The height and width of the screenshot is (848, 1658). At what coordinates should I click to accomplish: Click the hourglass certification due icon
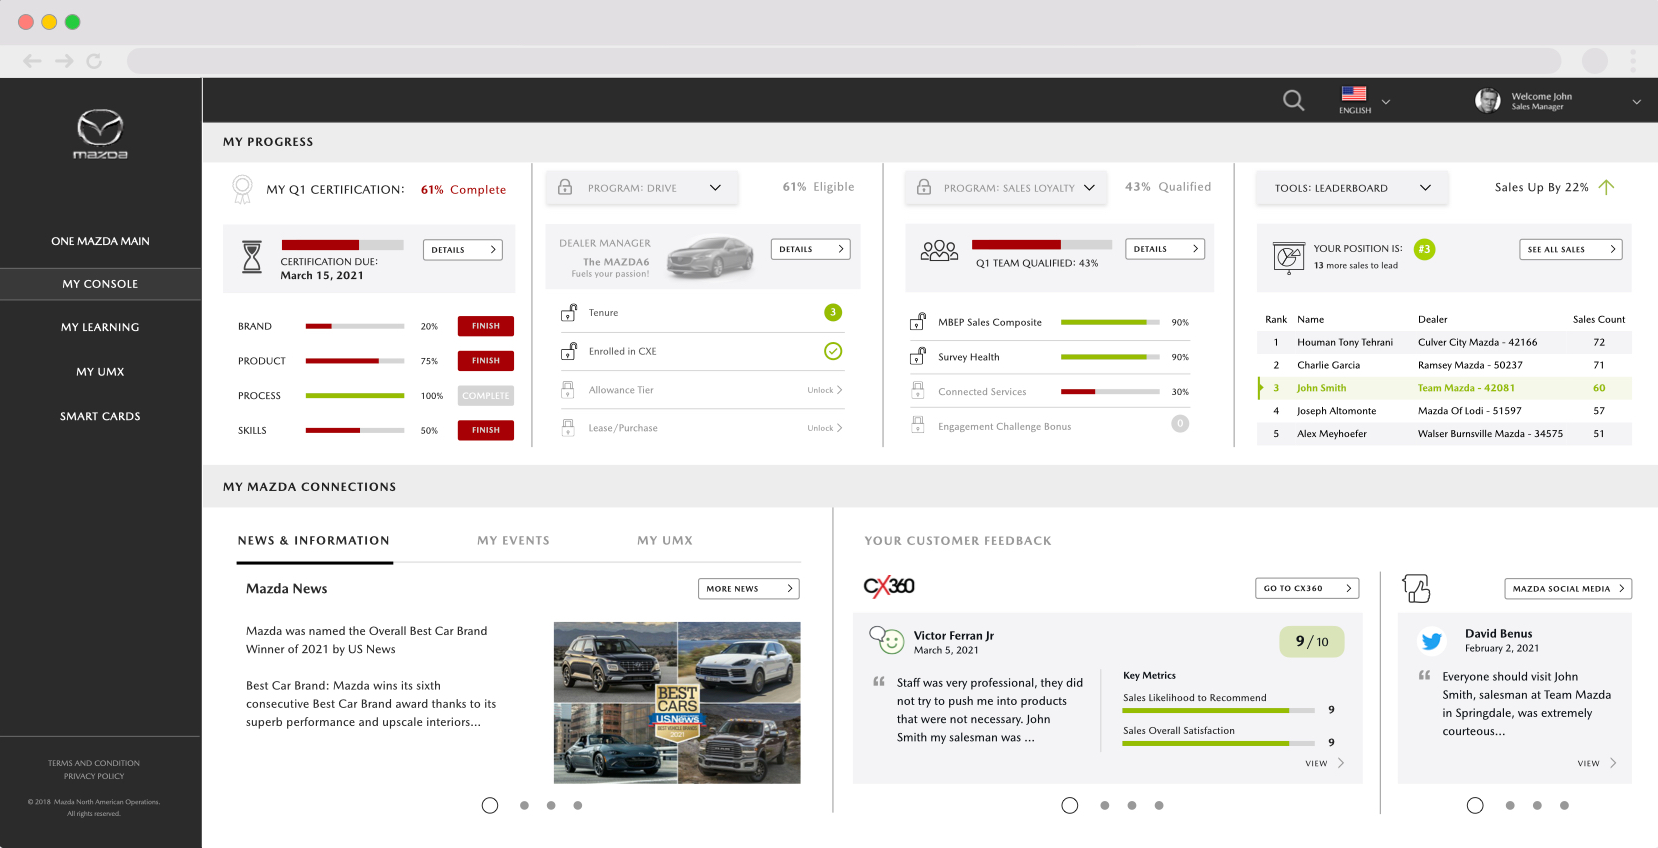pos(252,257)
